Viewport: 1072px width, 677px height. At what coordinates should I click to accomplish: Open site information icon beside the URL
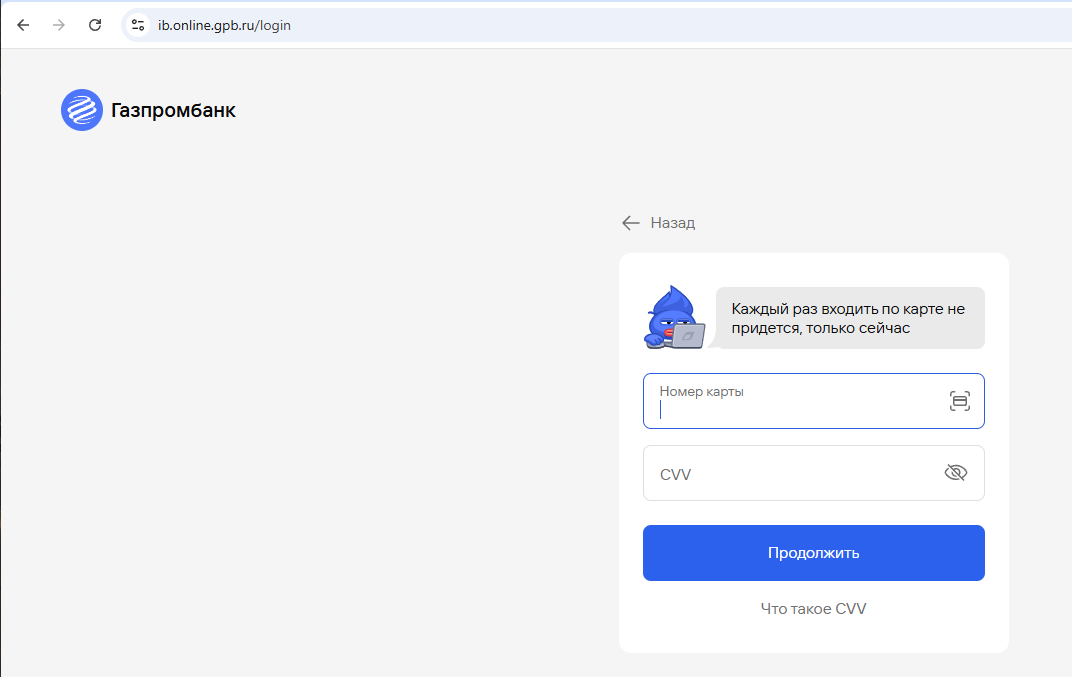(x=137, y=25)
